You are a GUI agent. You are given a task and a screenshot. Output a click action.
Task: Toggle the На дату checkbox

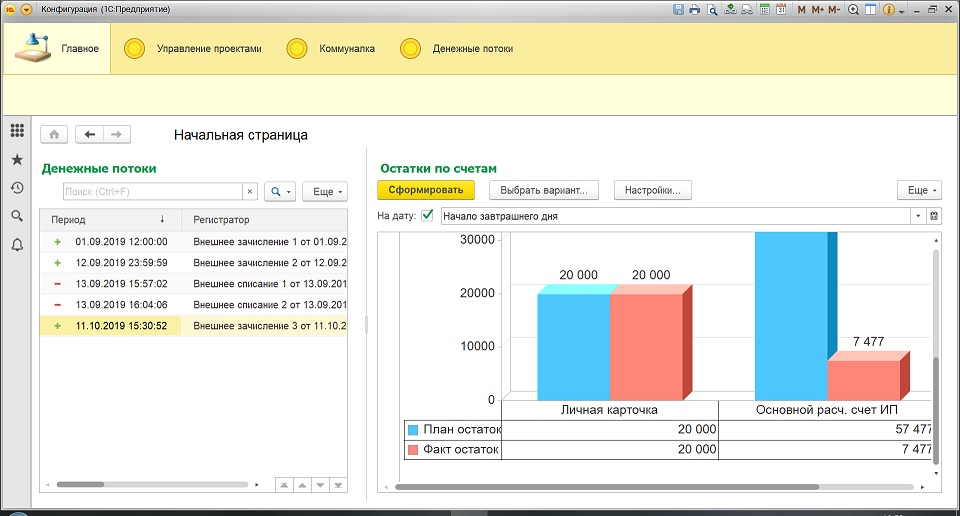[x=427, y=215]
